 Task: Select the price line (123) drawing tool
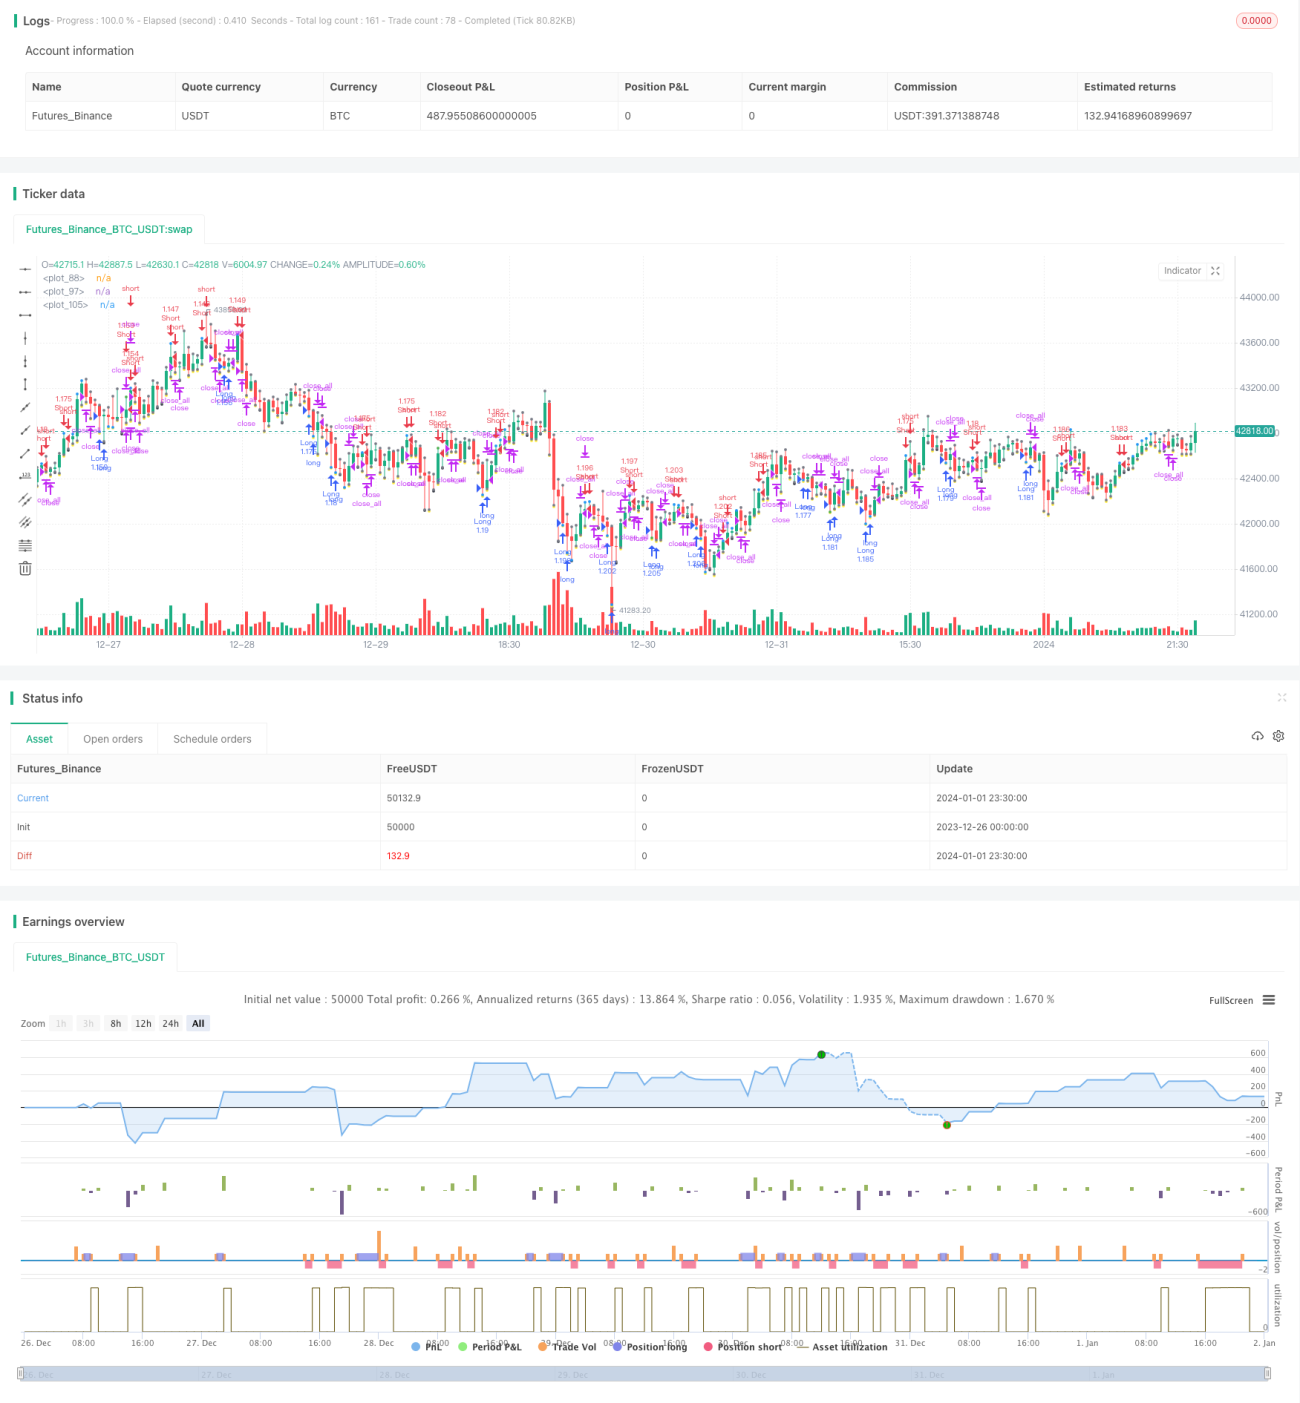(25, 476)
